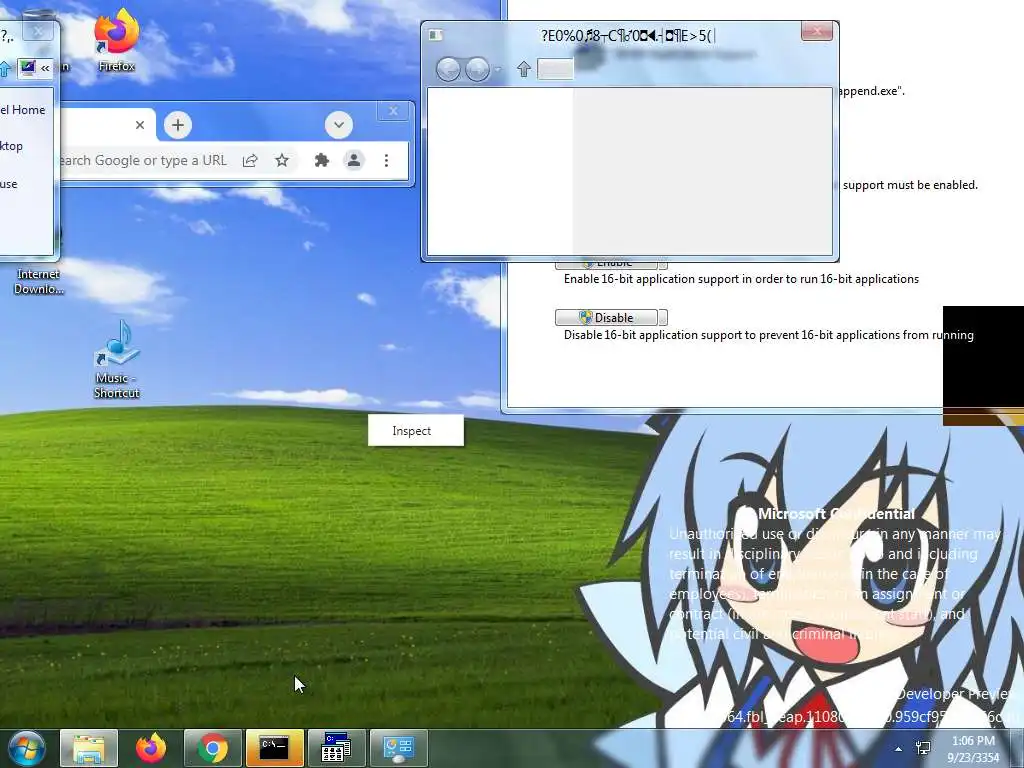Open the Start menu orb

tap(27, 748)
